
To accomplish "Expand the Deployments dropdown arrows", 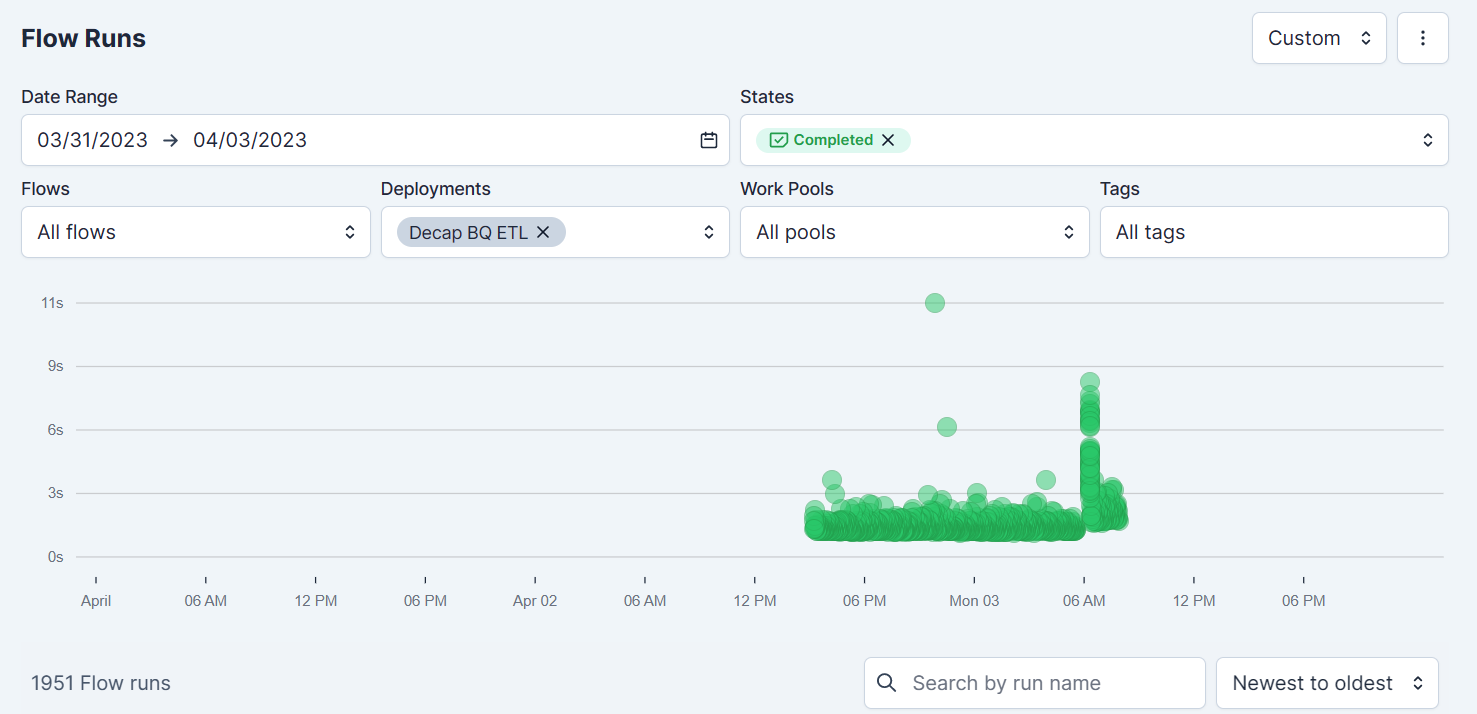I will 709,232.
